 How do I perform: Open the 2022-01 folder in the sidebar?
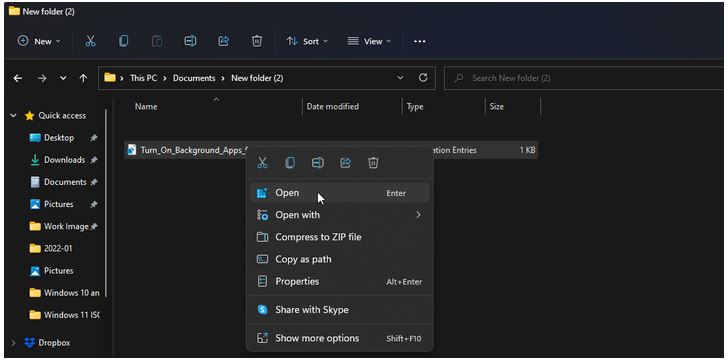(58, 248)
